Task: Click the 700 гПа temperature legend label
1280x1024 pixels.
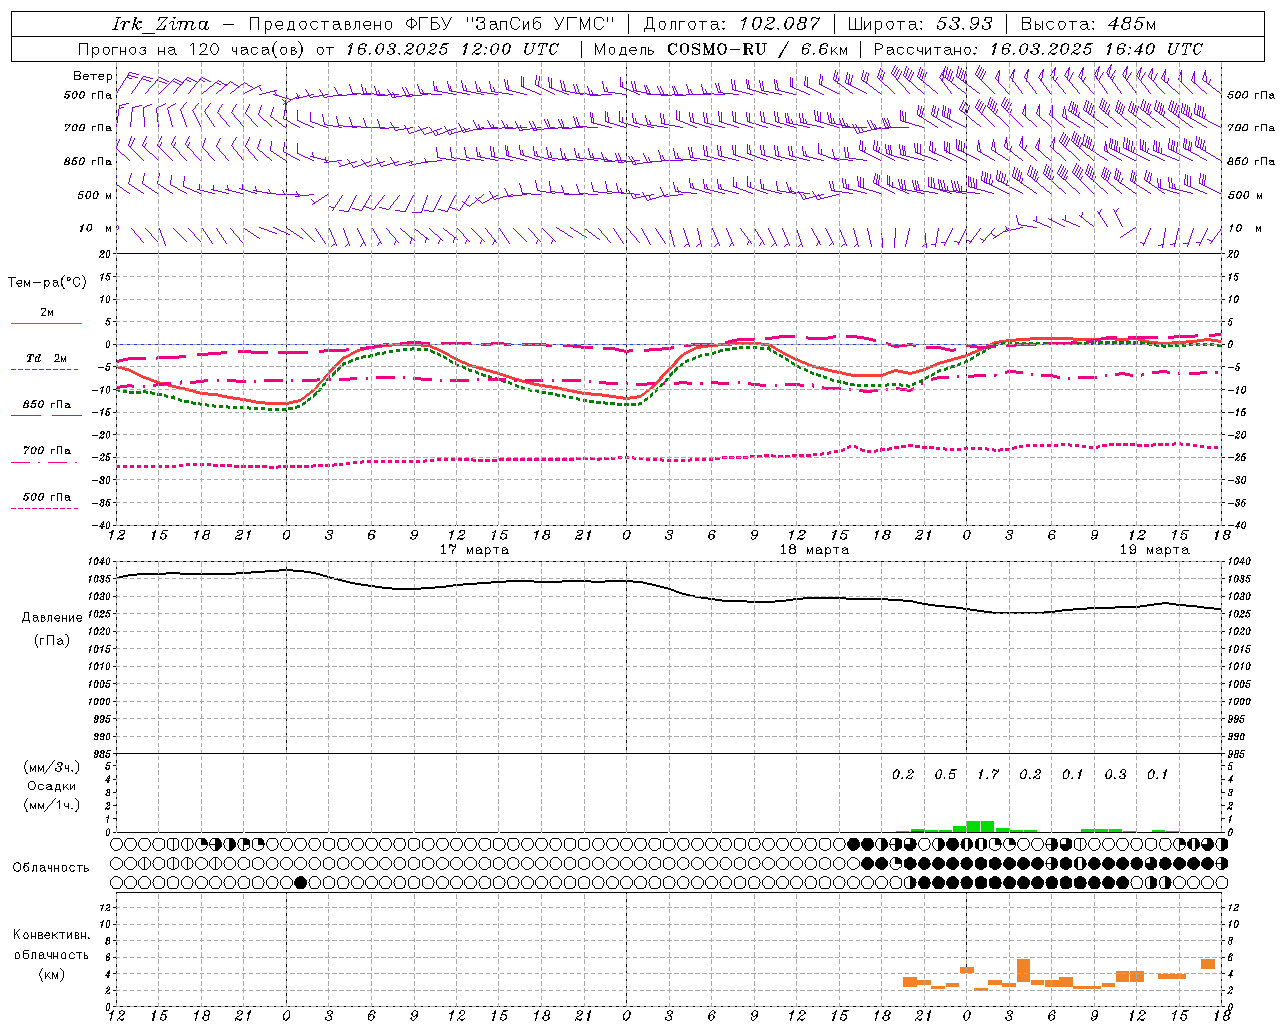Action: (47, 451)
